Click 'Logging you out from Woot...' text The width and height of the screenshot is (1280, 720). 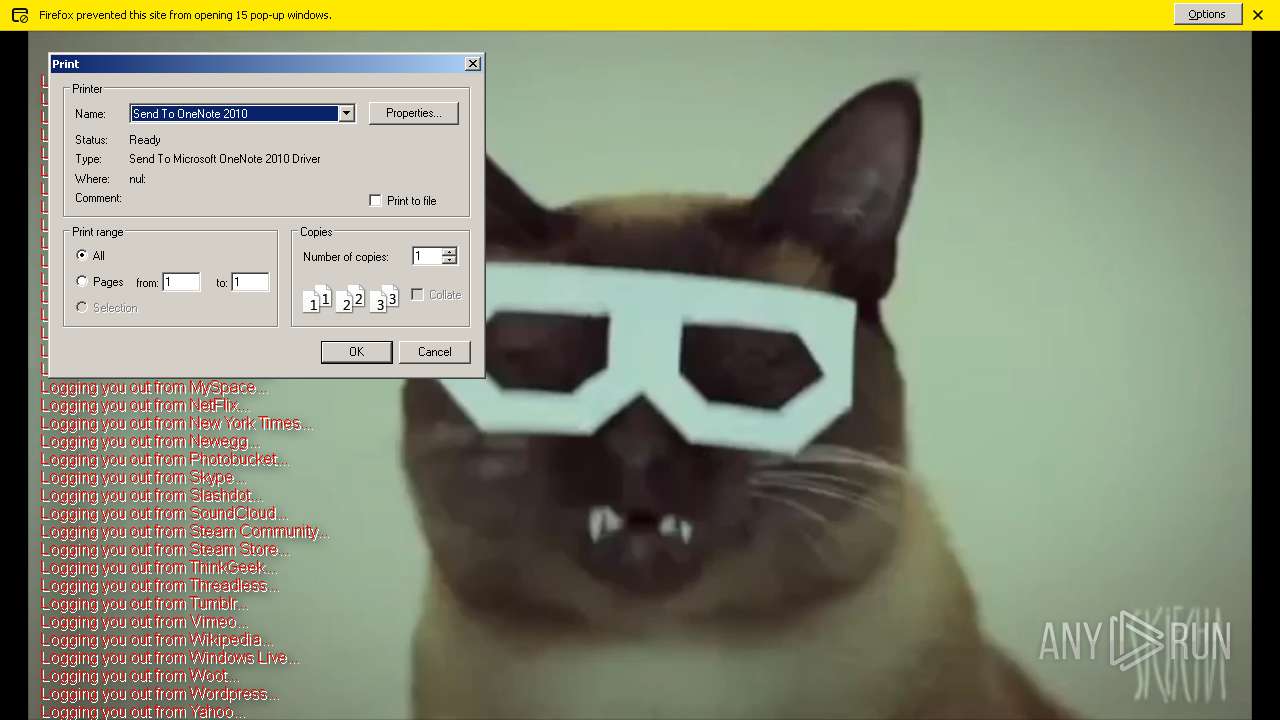click(x=140, y=676)
